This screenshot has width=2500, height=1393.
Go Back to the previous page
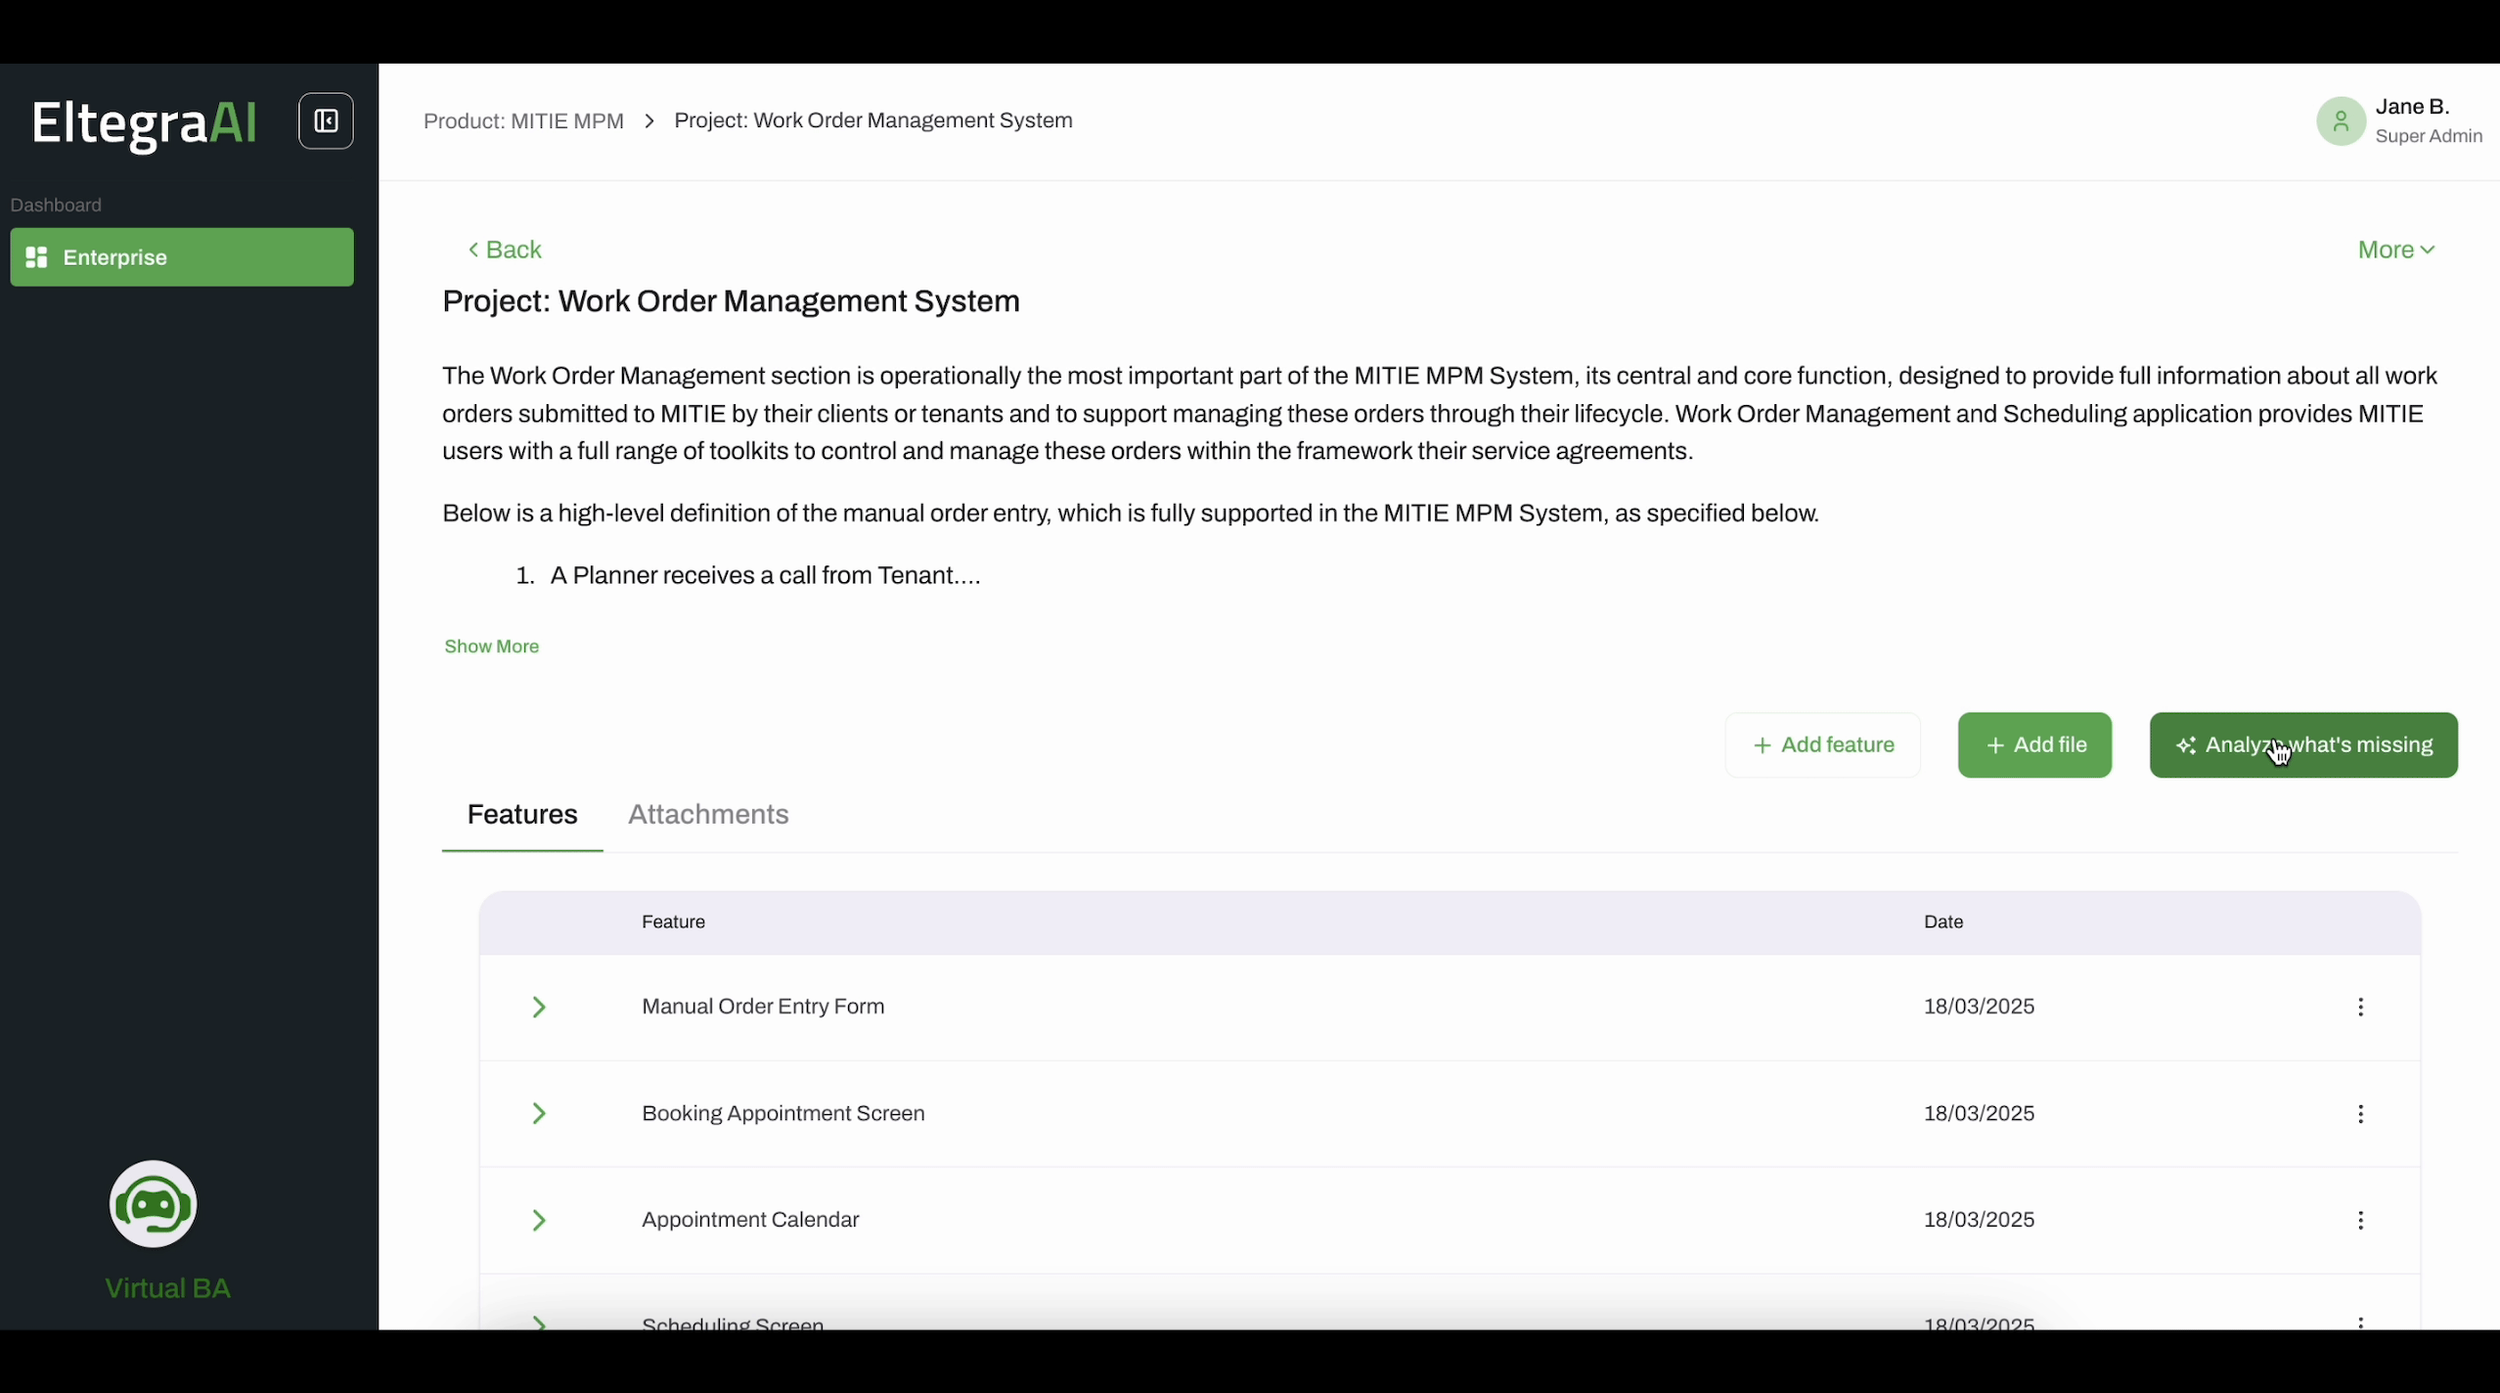505,250
